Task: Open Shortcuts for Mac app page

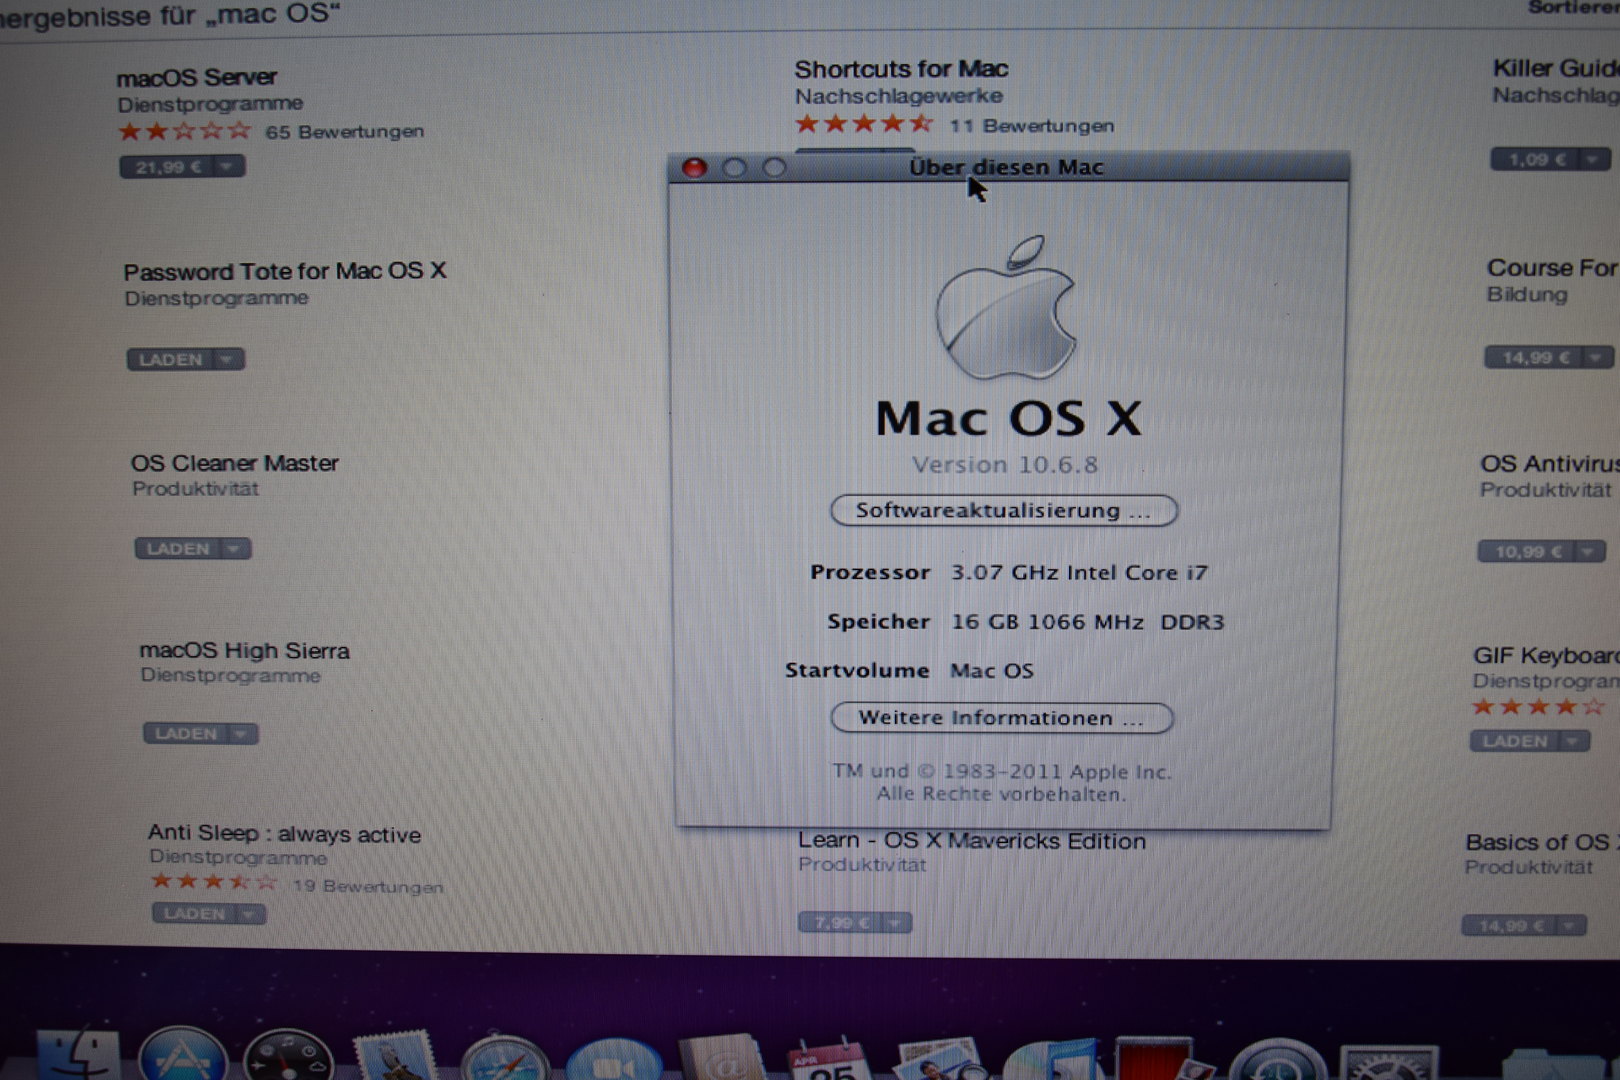Action: 901,69
